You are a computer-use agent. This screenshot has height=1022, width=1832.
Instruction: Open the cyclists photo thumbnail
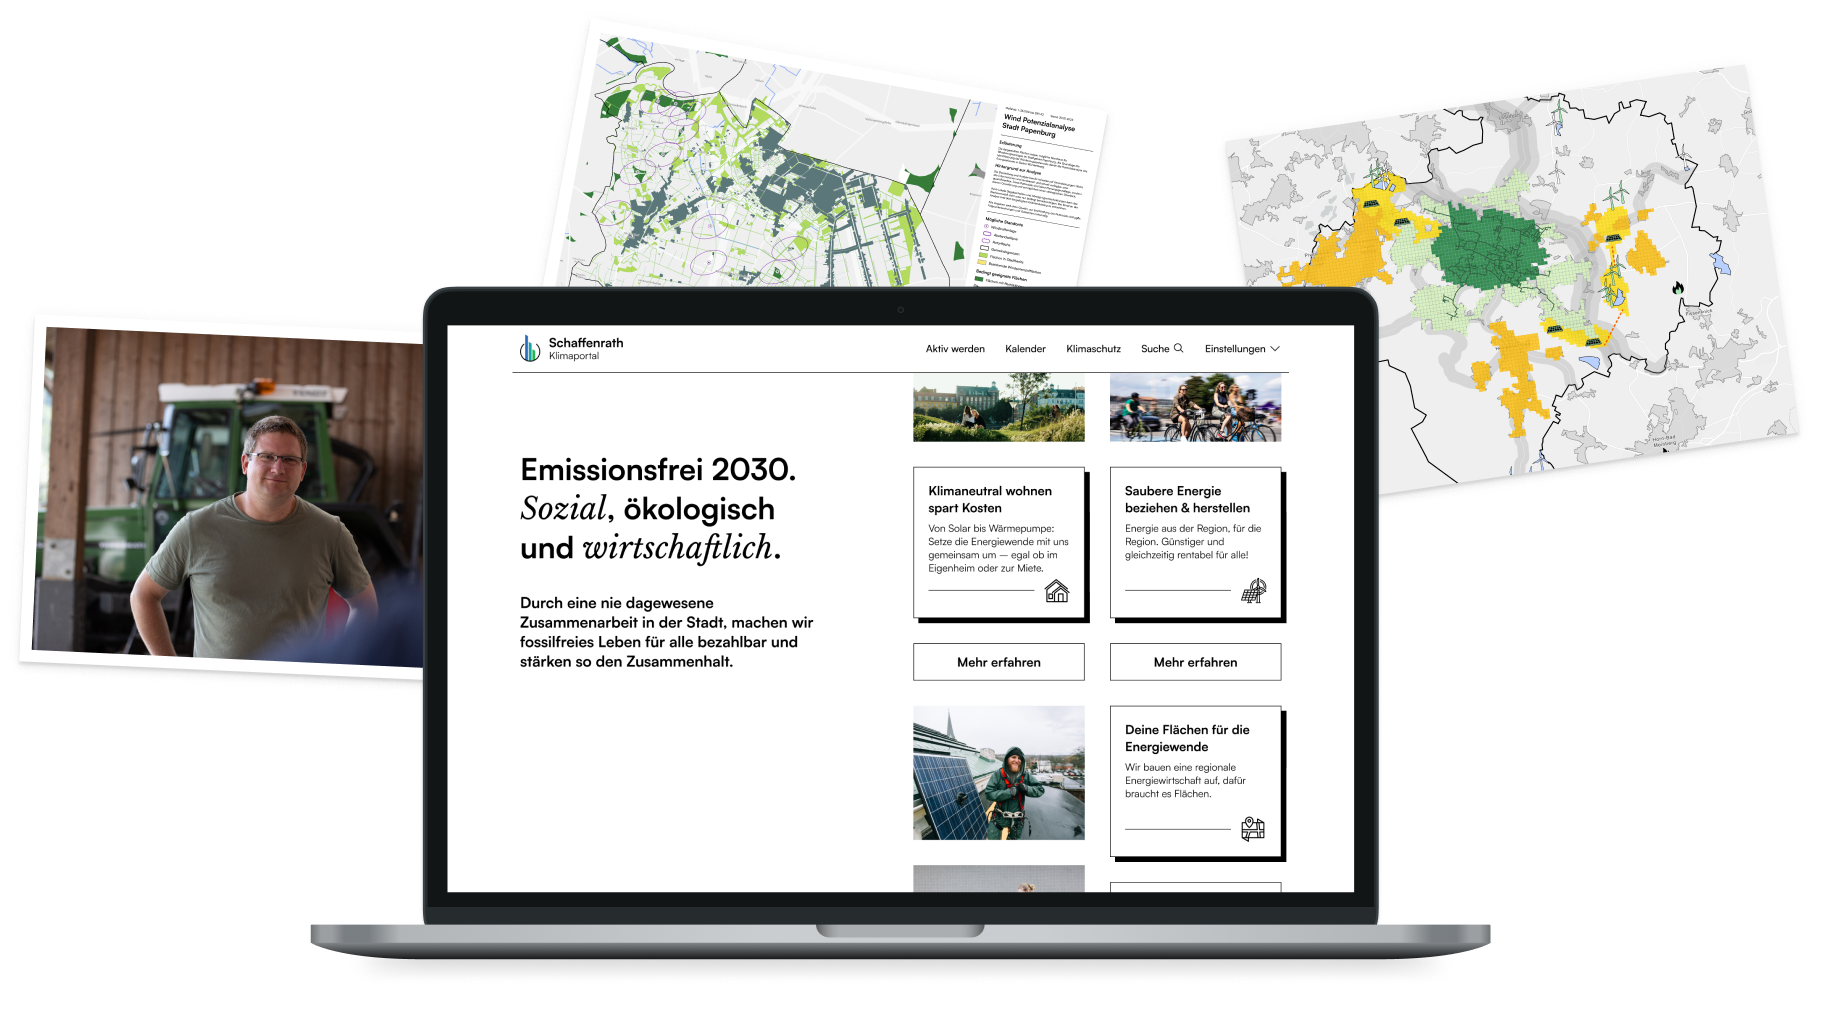pos(1195,407)
